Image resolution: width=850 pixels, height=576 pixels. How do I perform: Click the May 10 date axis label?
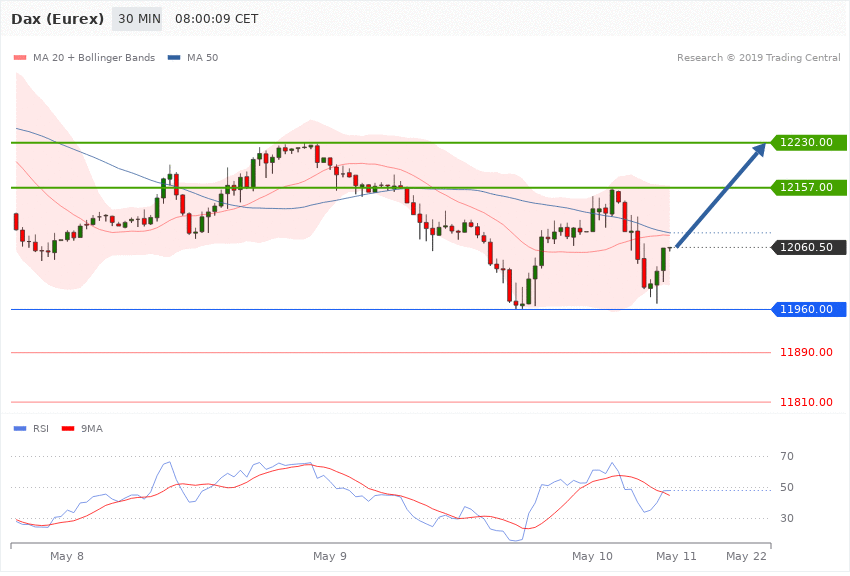click(x=592, y=556)
